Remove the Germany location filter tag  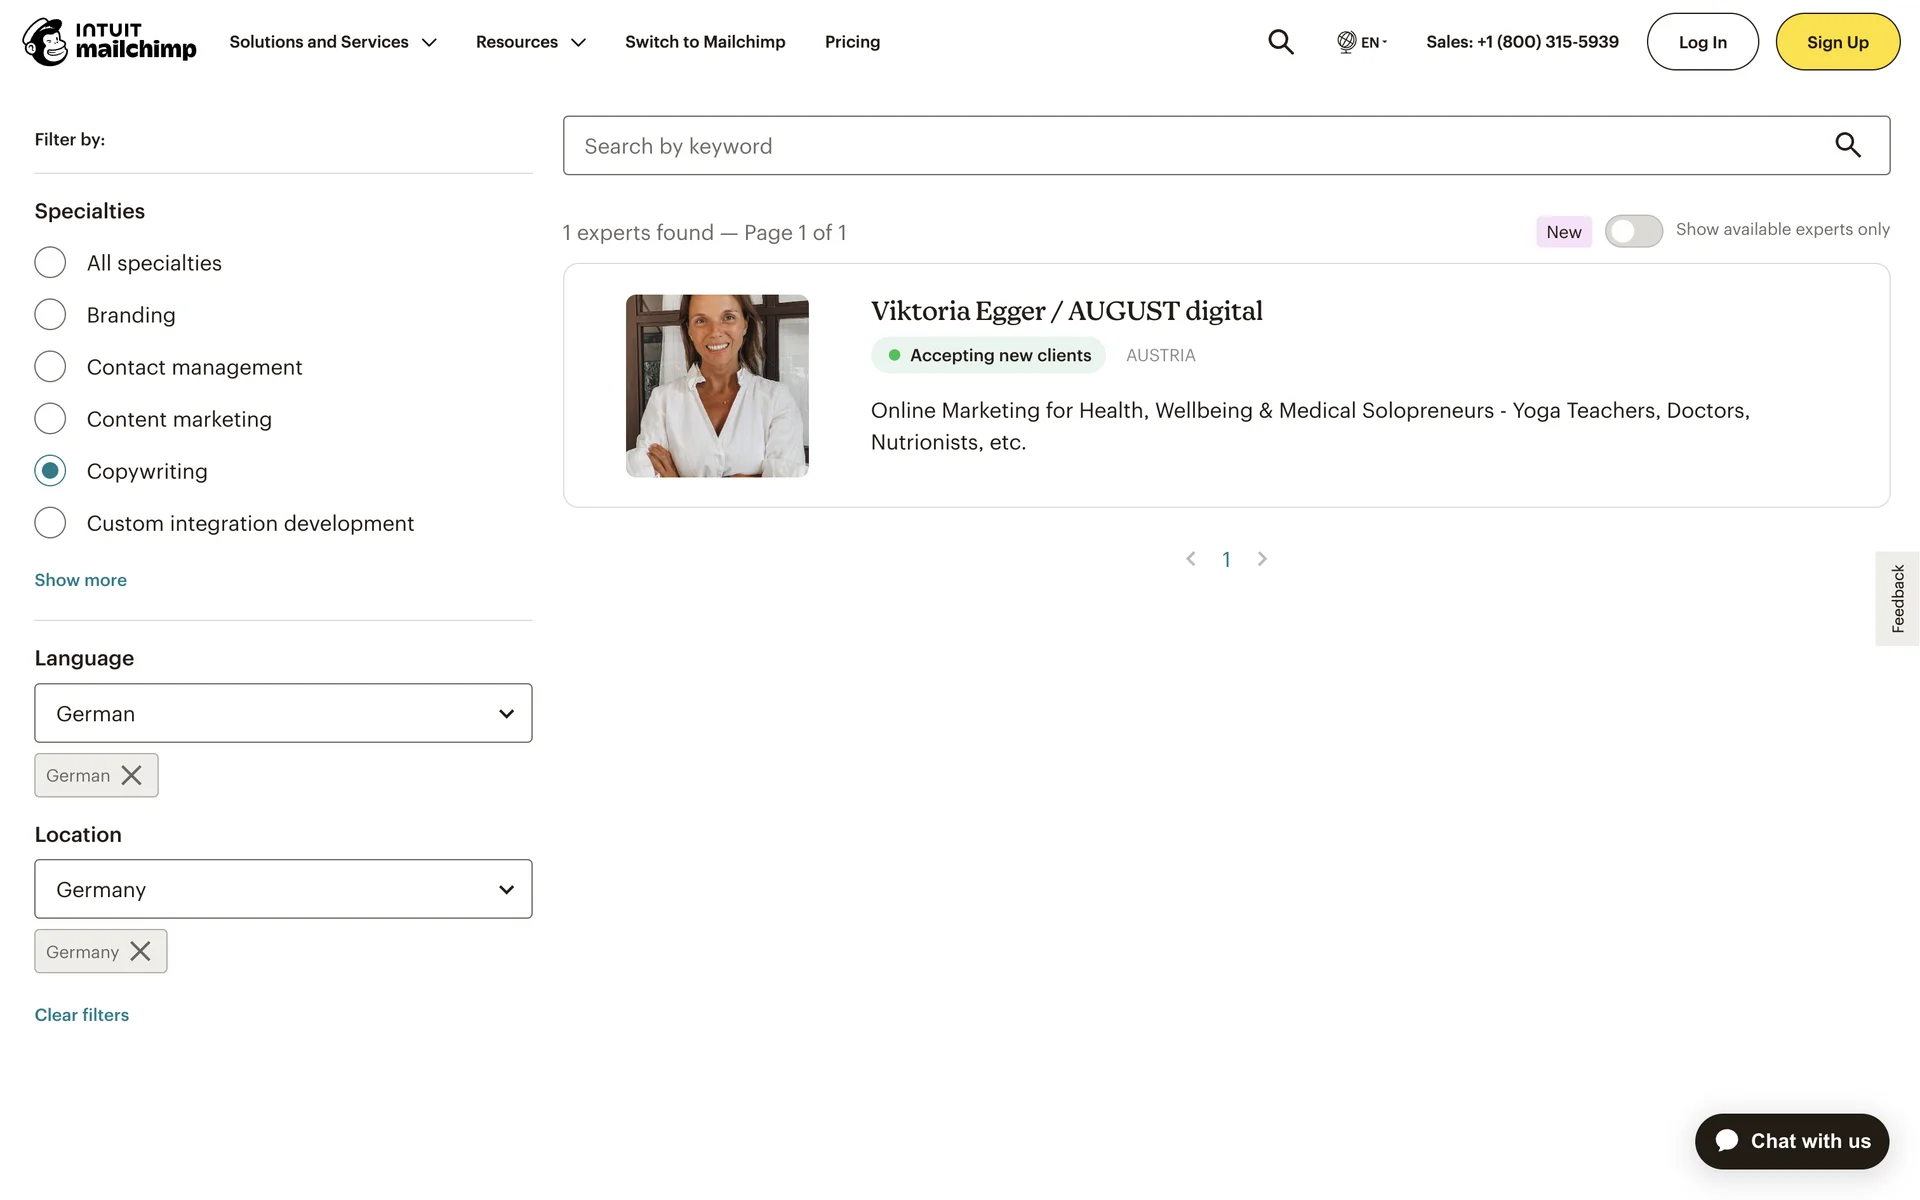140,951
